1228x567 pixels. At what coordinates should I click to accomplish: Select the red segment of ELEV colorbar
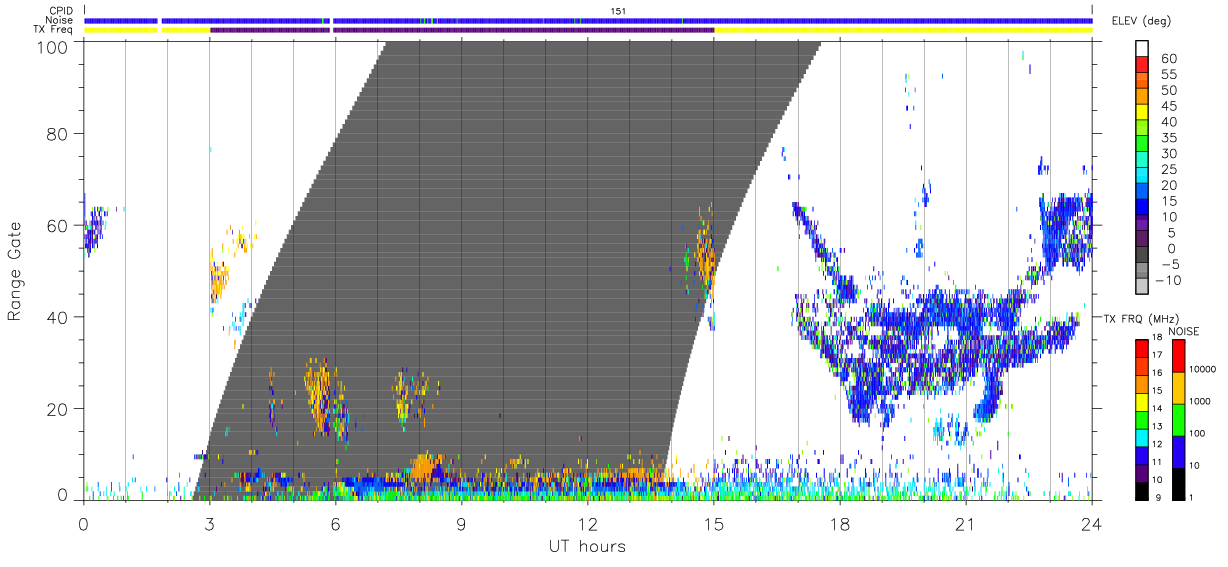pyautogui.click(x=1143, y=65)
